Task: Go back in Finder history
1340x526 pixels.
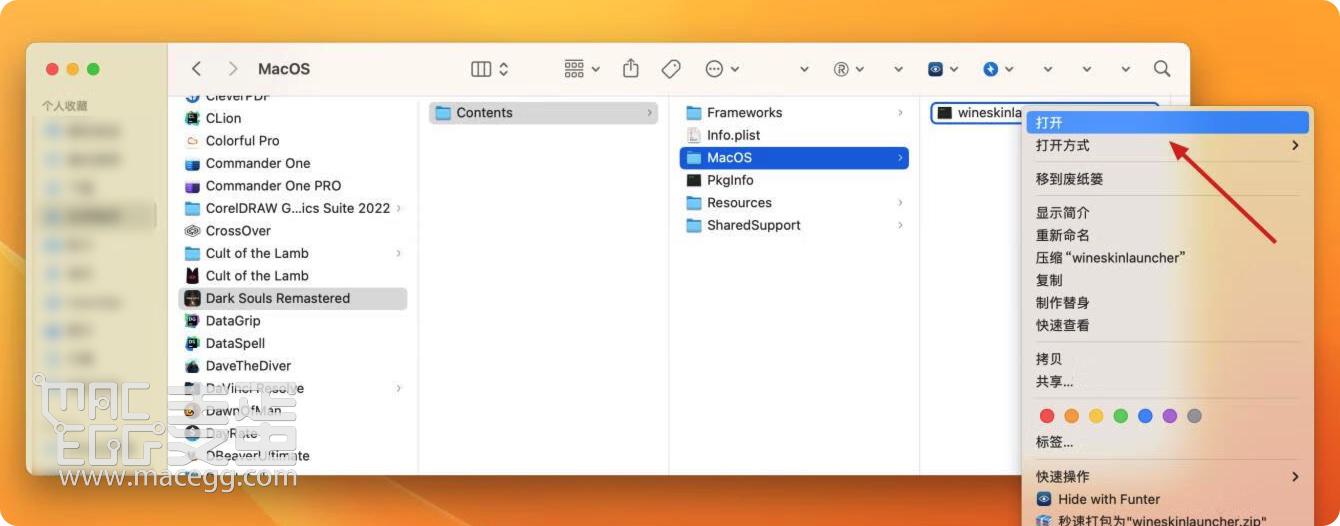Action: [197, 69]
